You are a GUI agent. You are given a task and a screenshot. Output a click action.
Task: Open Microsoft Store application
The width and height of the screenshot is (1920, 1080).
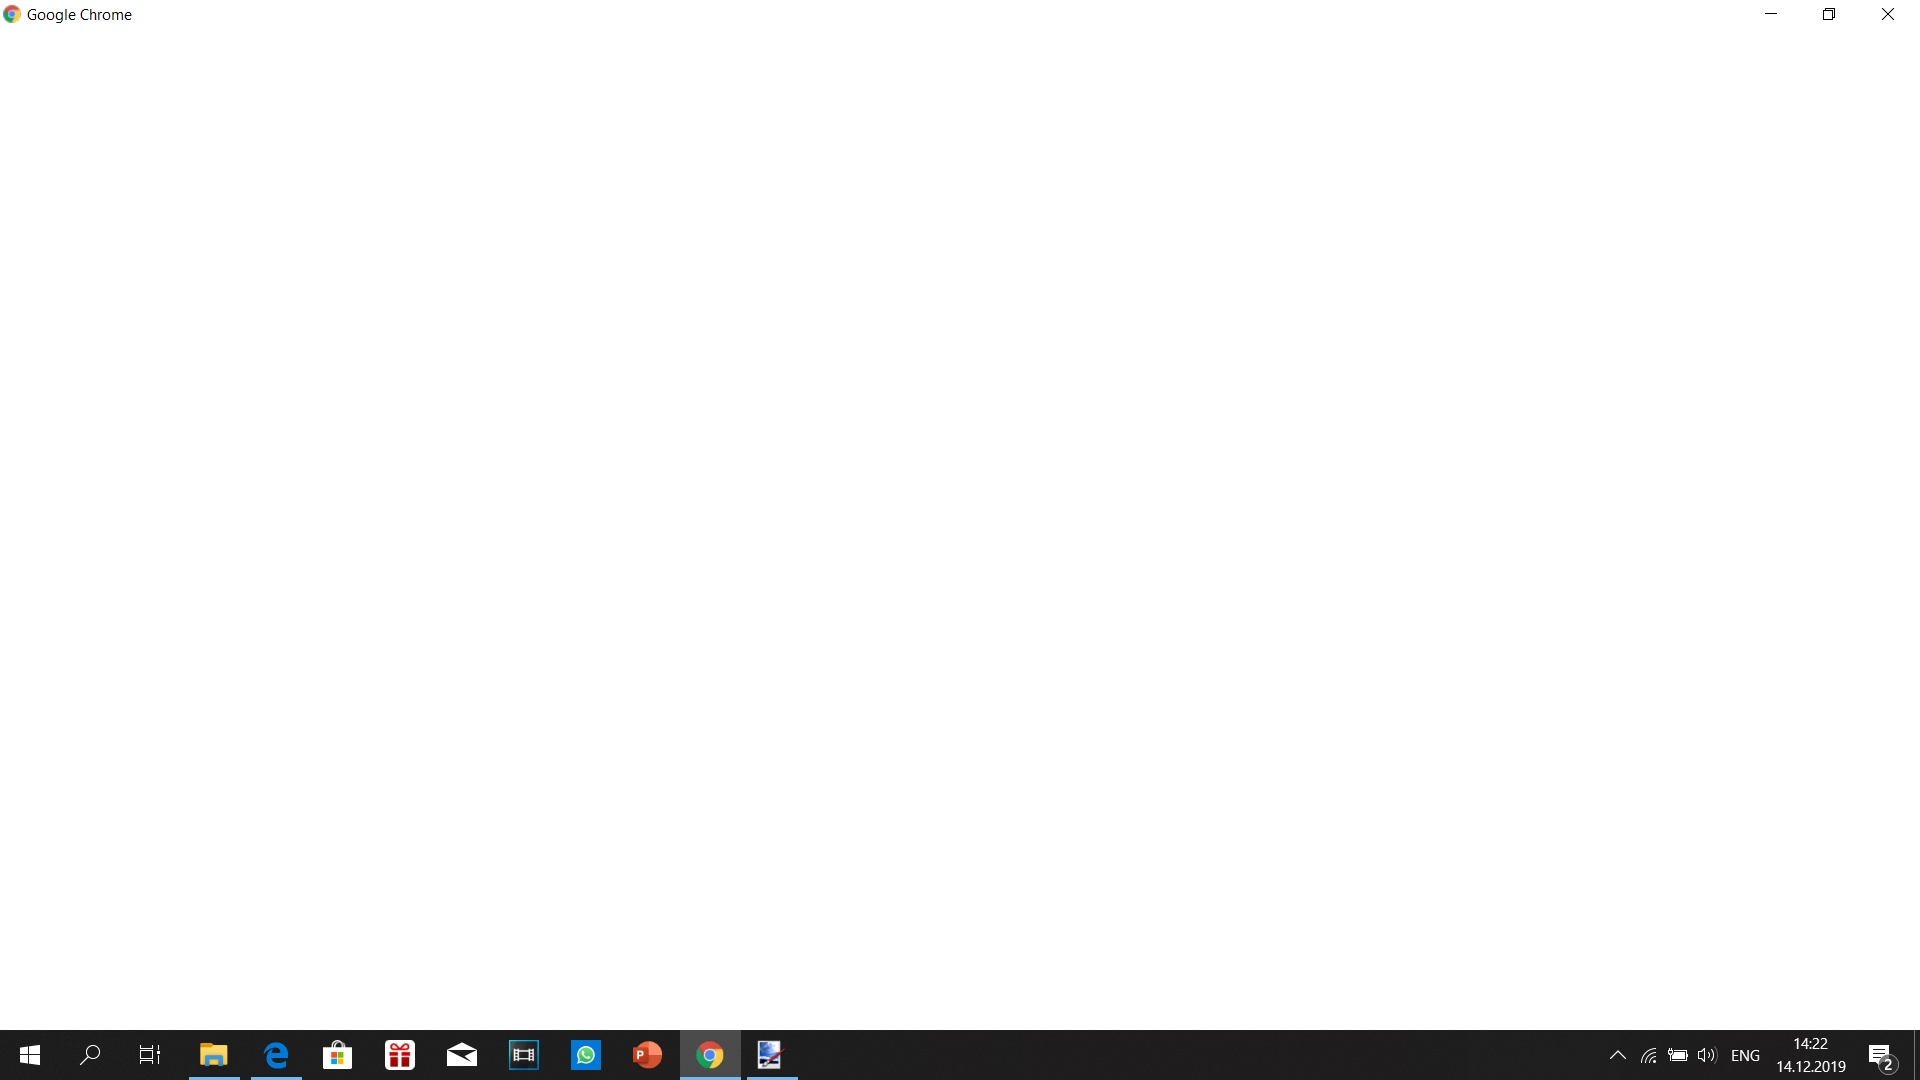[x=338, y=1054]
